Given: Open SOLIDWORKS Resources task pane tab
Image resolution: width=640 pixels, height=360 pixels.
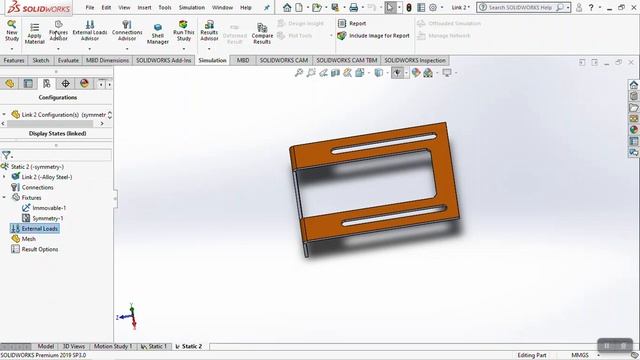Looking at the screenshot, I should coord(633,85).
